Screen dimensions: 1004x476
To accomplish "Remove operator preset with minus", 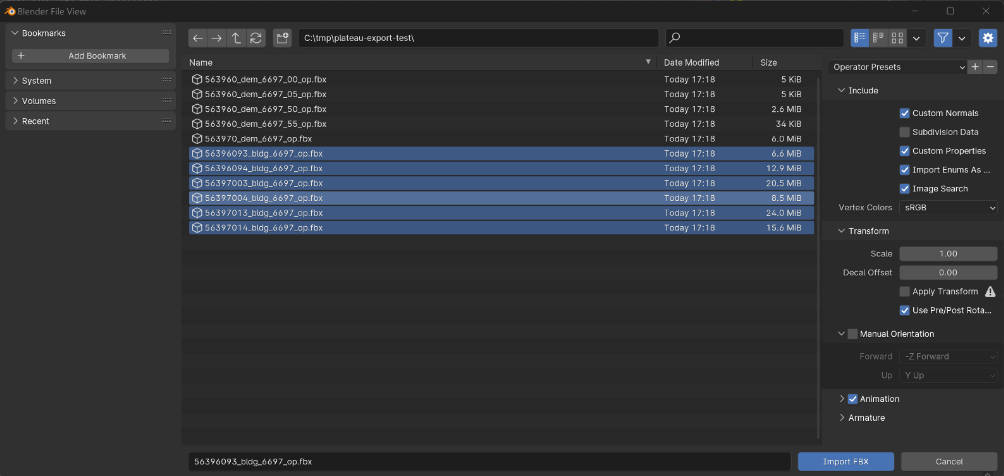I will coord(990,67).
